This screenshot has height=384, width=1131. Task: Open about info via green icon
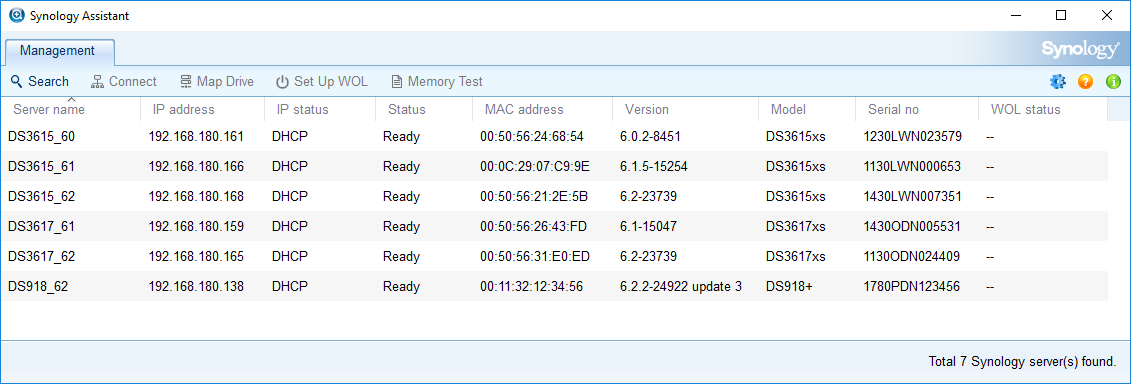1114,82
